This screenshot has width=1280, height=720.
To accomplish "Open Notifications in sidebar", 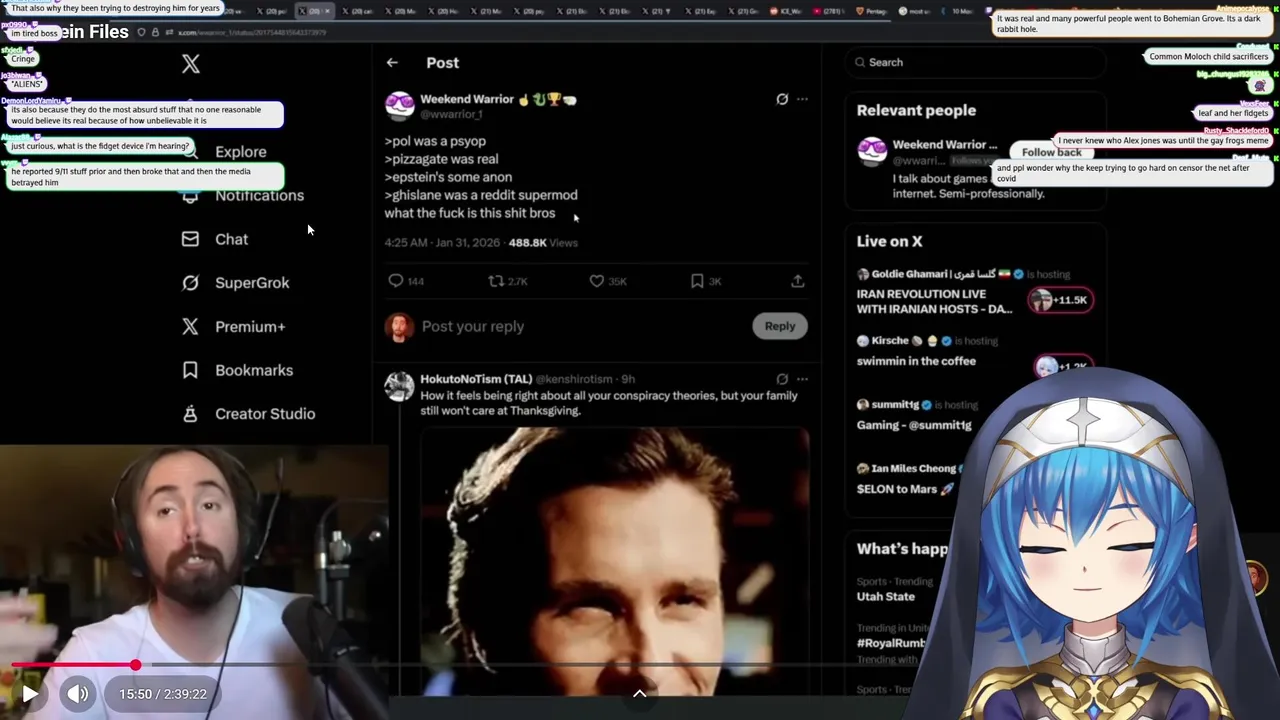I will coord(259,195).
